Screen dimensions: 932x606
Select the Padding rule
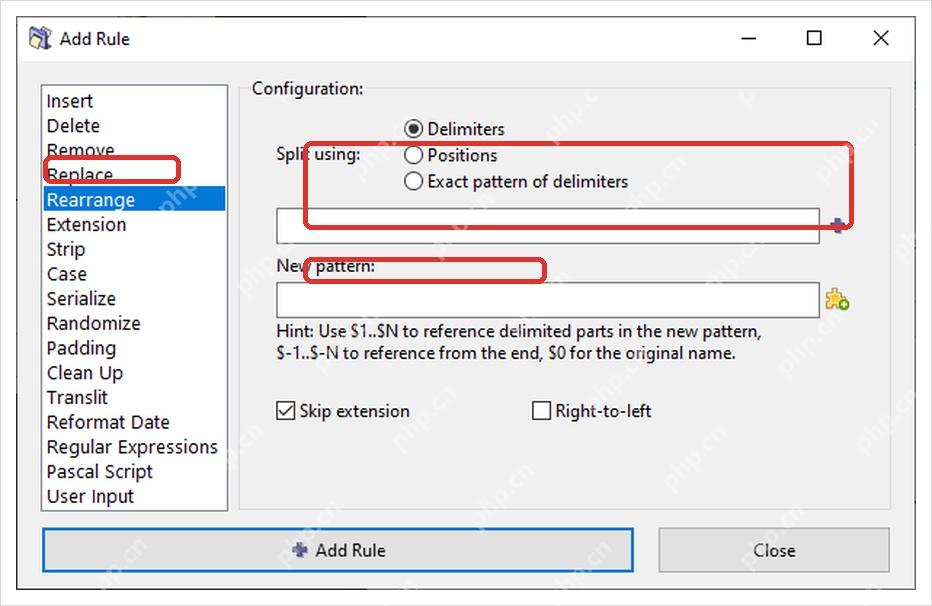pos(134,348)
